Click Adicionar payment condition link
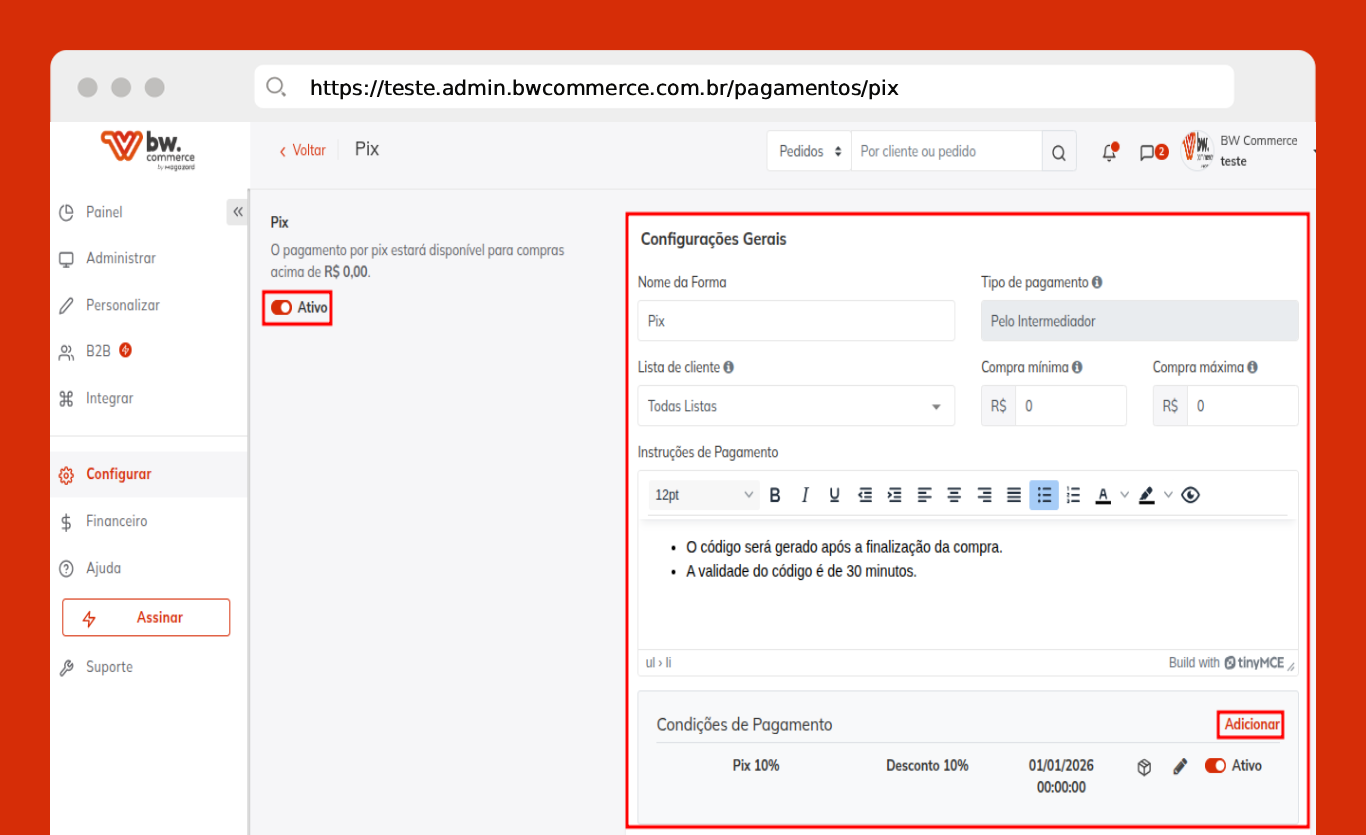Screen dimensions: 1366x835 coord(1251,724)
